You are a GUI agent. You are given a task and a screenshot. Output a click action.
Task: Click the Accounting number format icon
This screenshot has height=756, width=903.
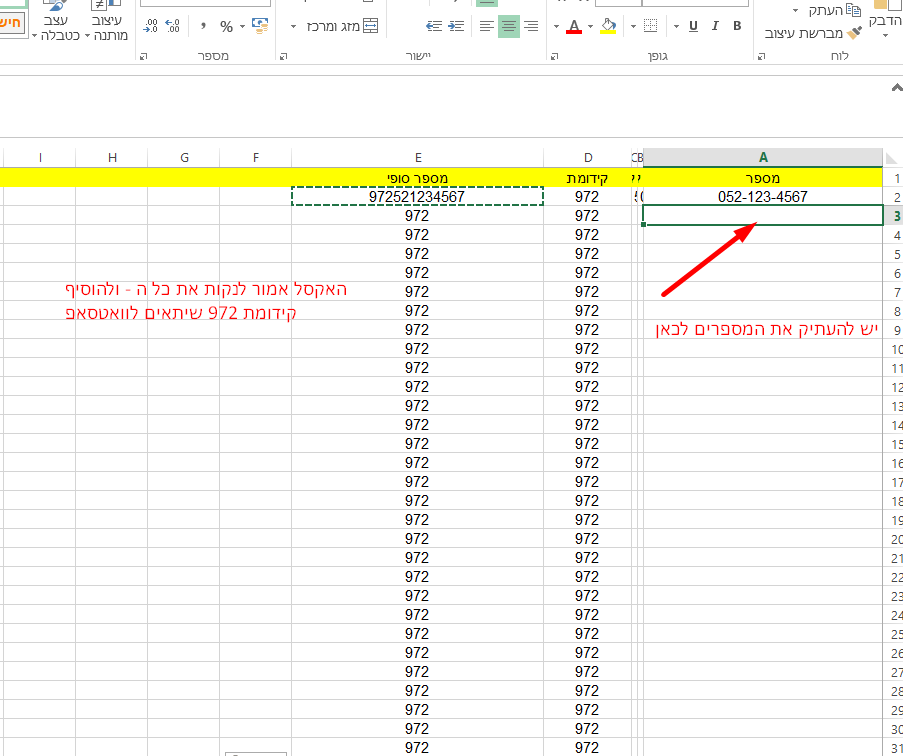[260, 26]
